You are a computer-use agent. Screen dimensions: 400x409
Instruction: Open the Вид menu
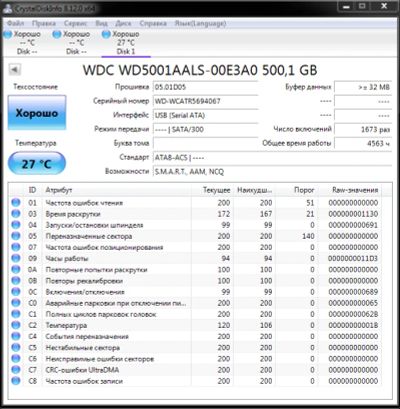[x=101, y=23]
